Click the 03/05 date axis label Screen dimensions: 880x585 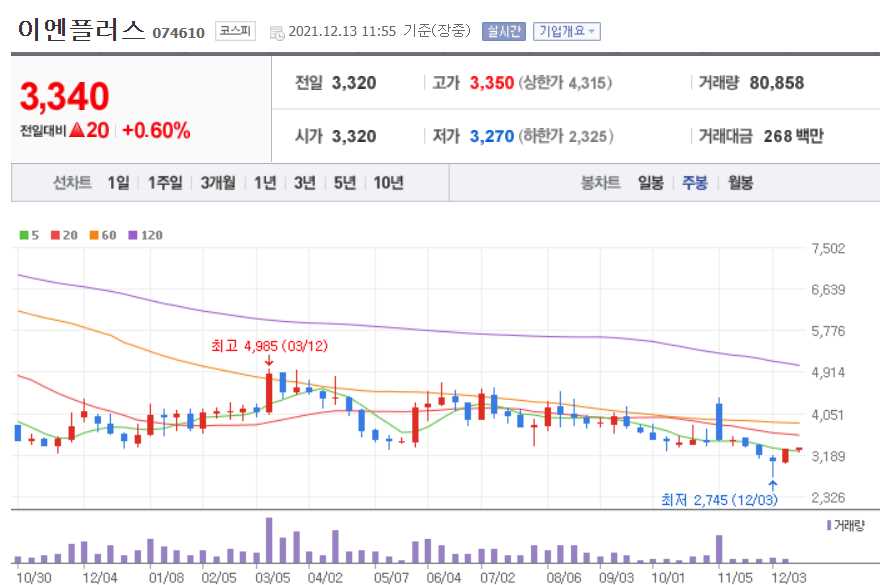(273, 577)
